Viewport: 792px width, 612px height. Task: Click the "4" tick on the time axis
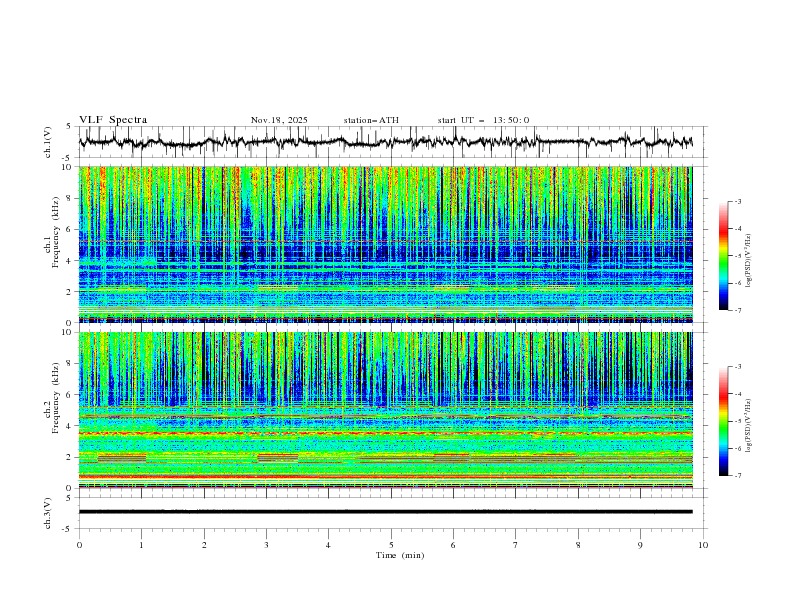(x=328, y=545)
